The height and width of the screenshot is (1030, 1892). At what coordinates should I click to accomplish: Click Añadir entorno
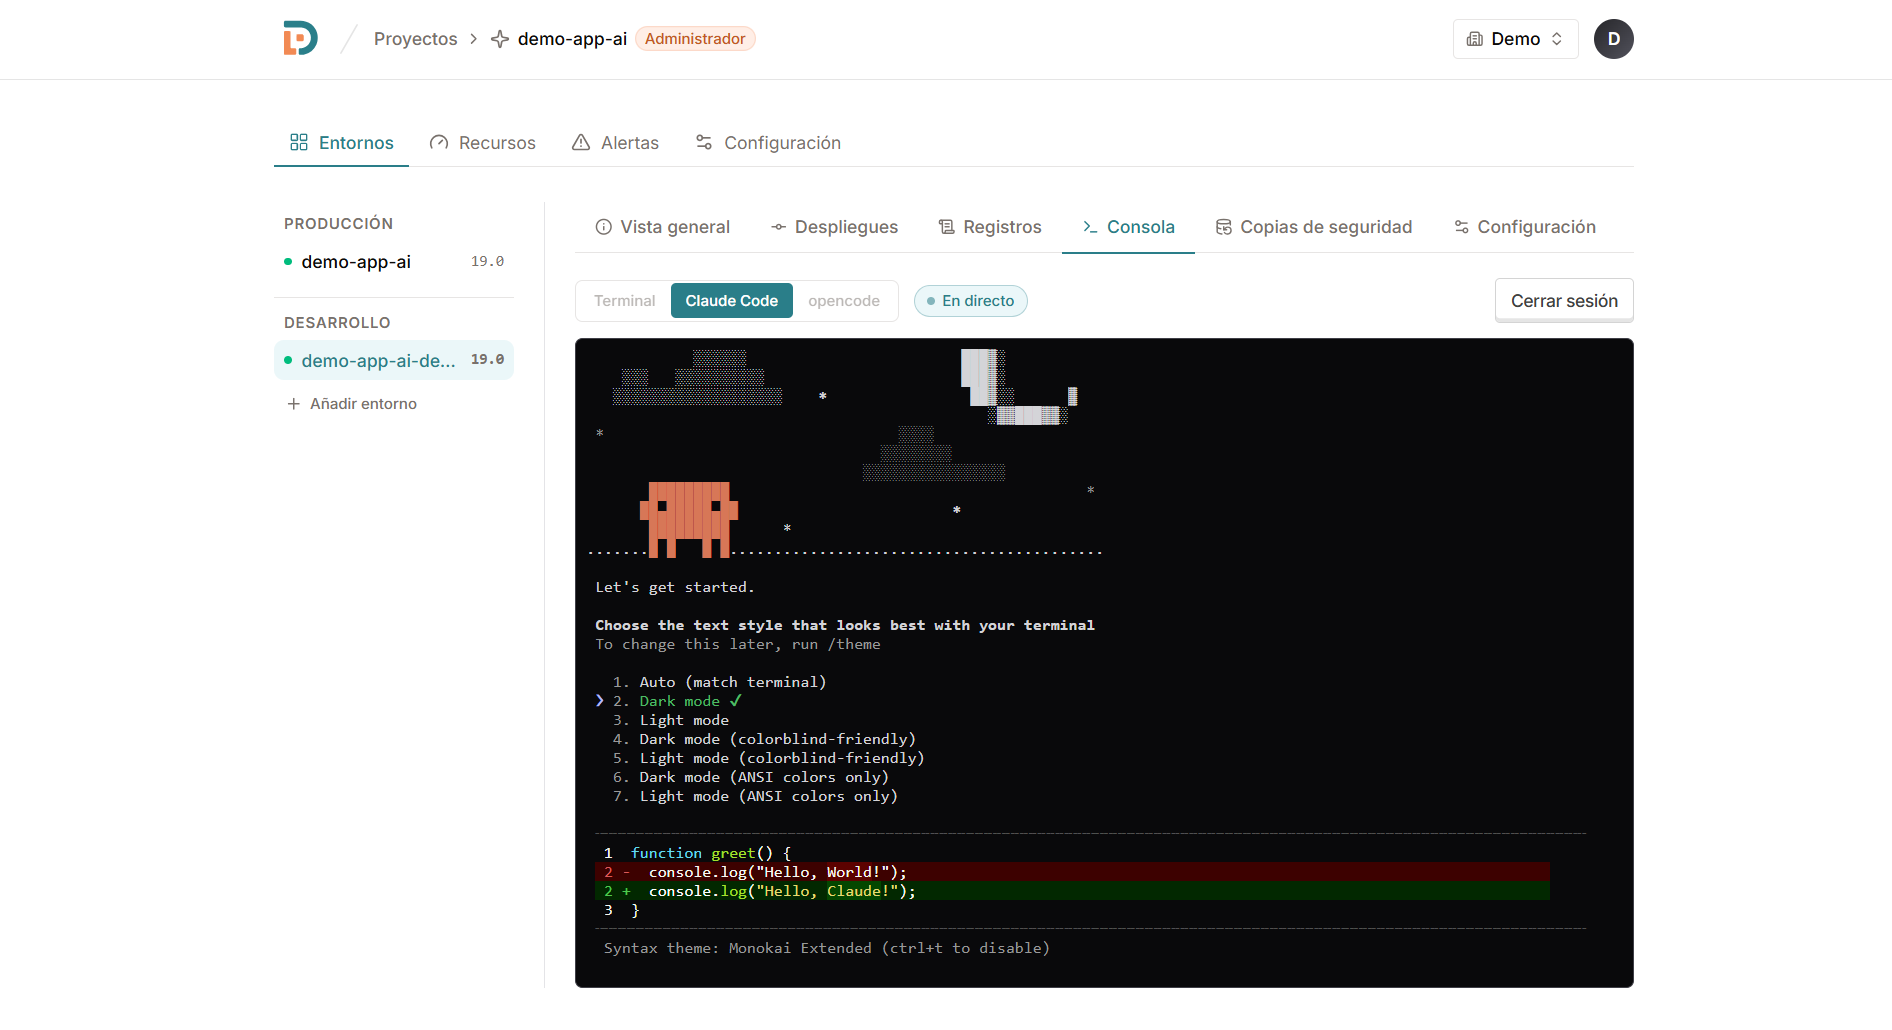[352, 404]
